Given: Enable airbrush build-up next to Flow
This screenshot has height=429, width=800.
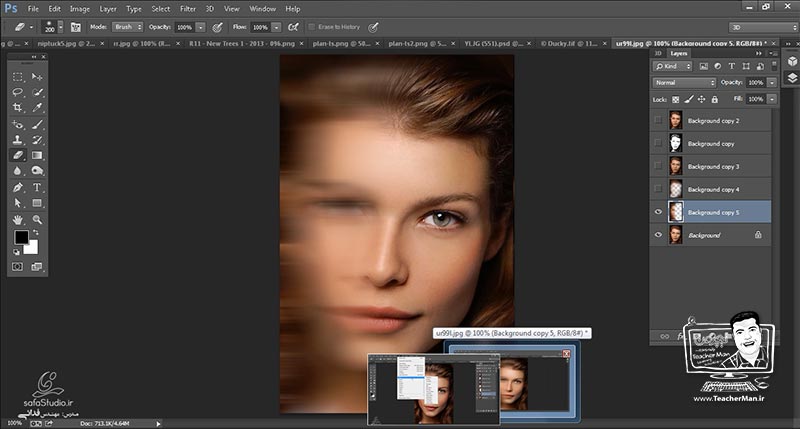Looking at the screenshot, I should coord(293,27).
